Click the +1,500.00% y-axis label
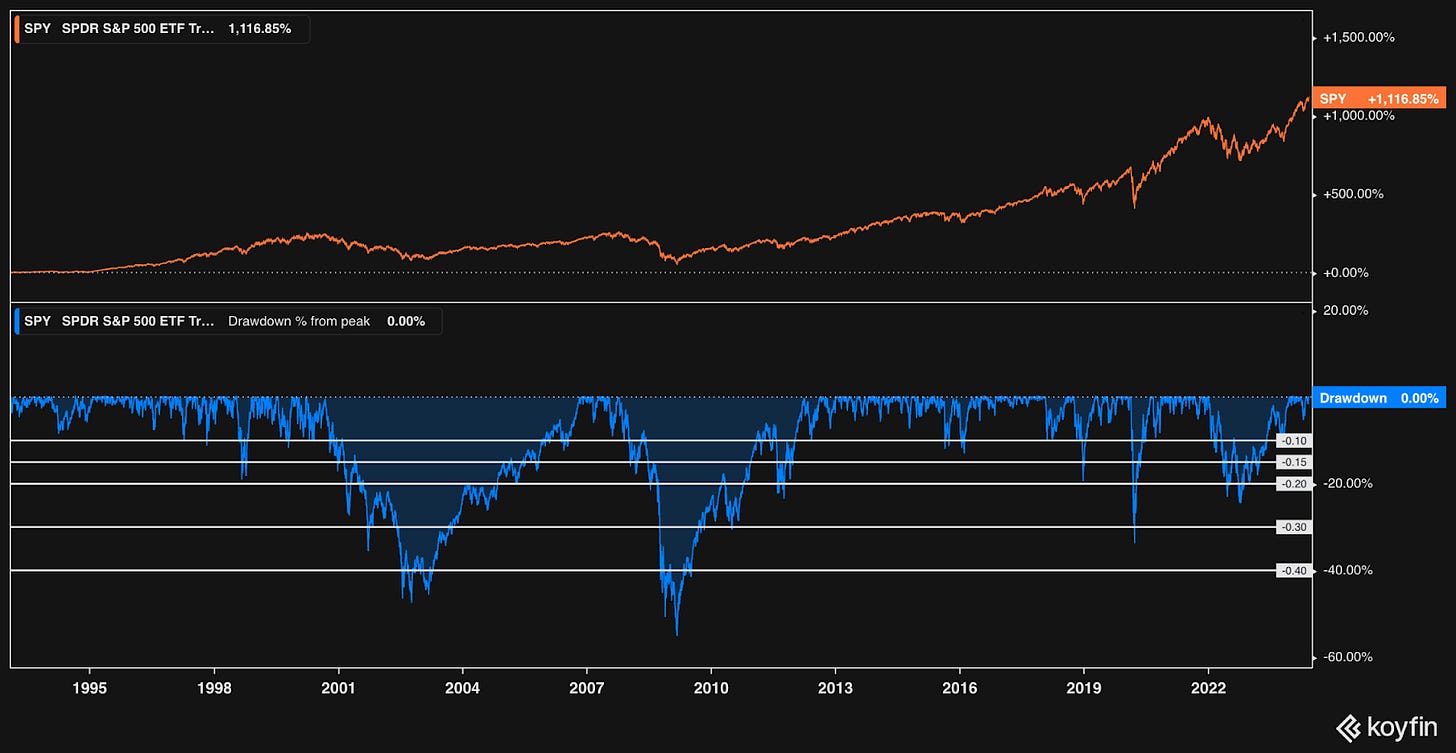1456x753 pixels. point(1358,37)
